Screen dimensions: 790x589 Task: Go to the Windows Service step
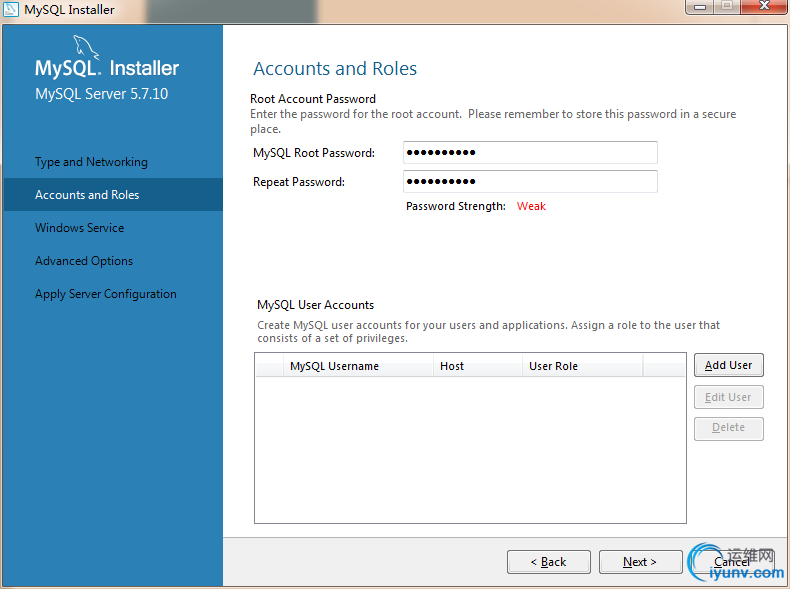pos(80,228)
